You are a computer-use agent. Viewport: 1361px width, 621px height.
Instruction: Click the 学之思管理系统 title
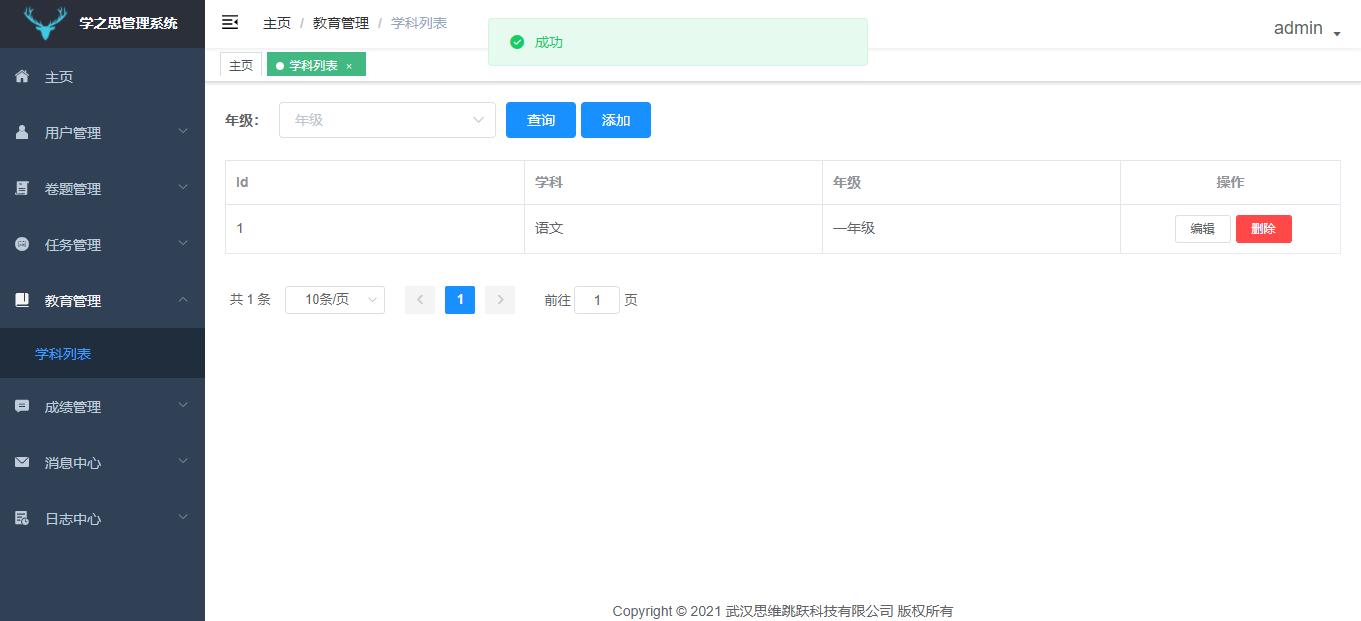[129, 24]
